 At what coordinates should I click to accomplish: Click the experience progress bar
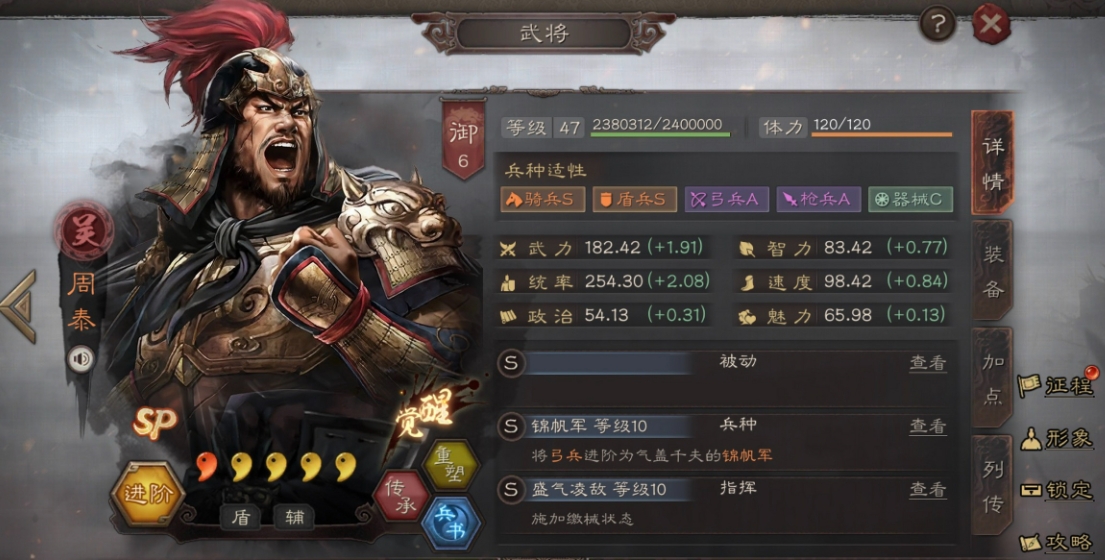660,133
